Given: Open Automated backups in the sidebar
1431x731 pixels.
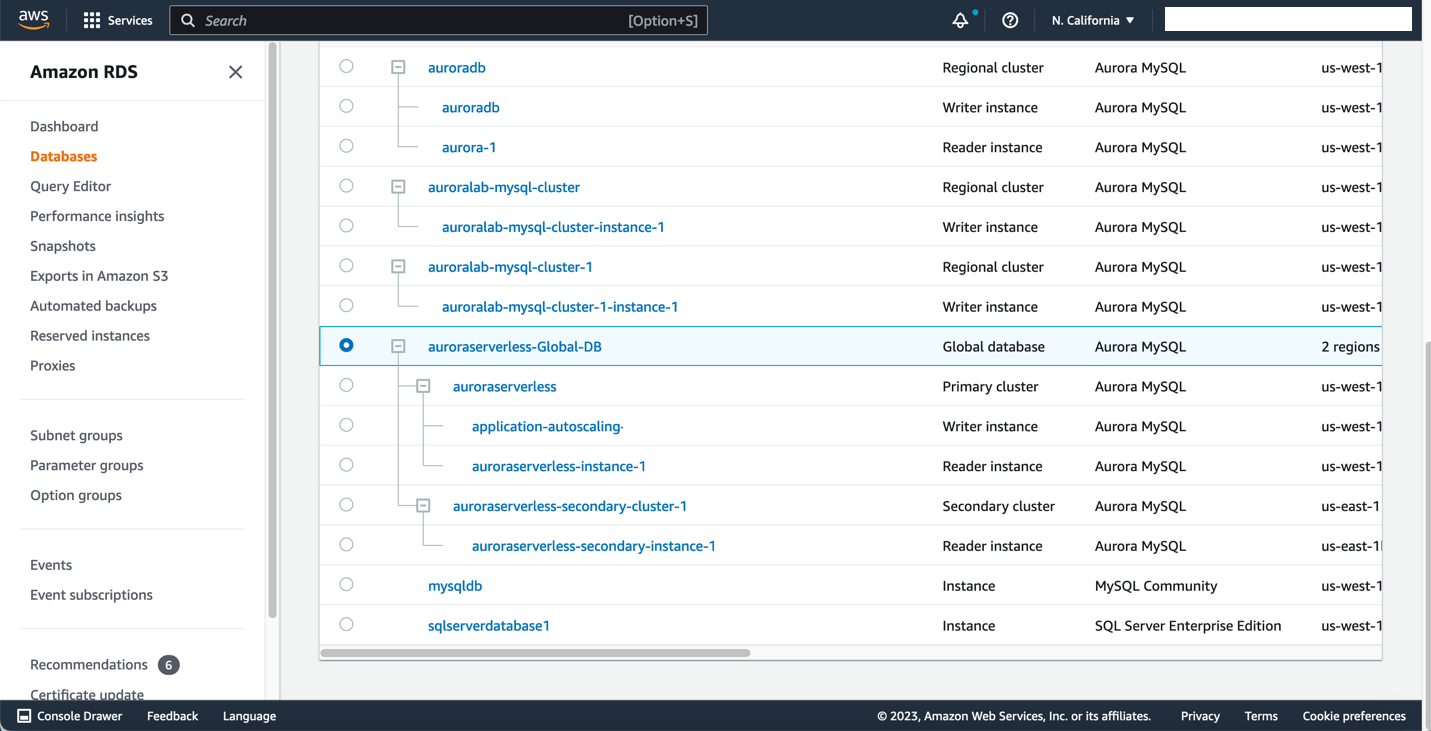Looking at the screenshot, I should click(93, 306).
